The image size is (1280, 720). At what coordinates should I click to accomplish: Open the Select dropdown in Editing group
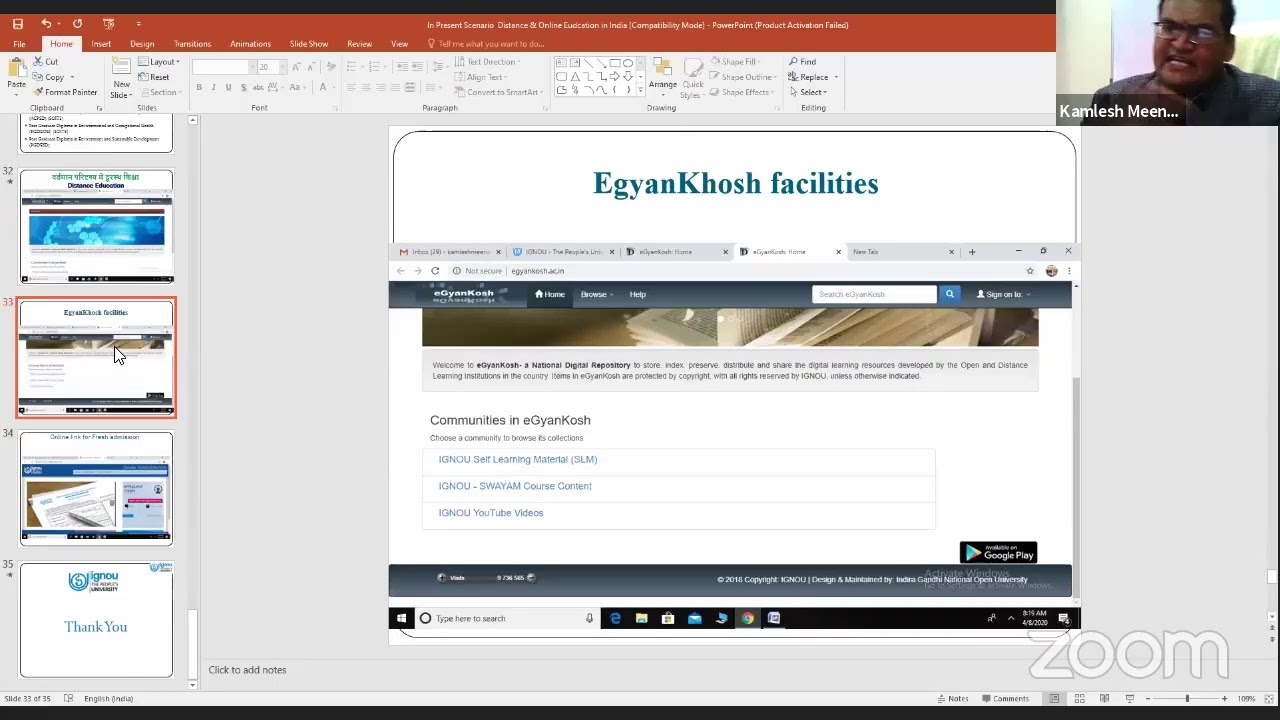point(808,92)
